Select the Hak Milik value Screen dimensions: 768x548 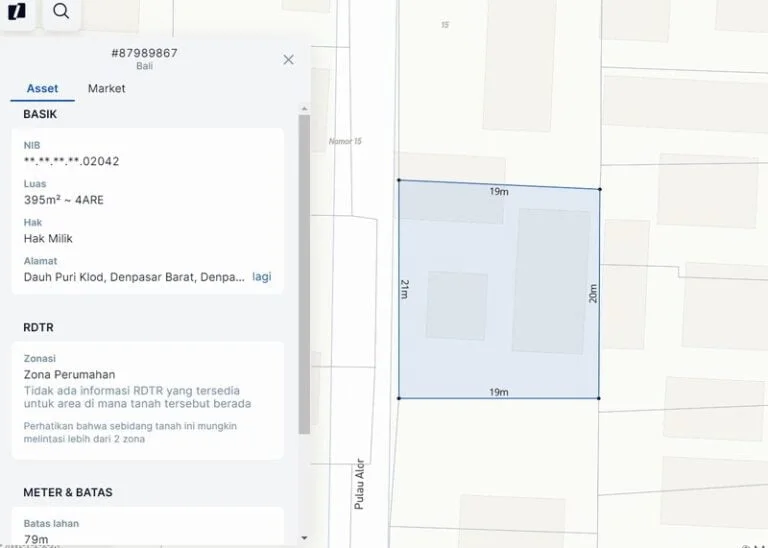[x=48, y=238]
